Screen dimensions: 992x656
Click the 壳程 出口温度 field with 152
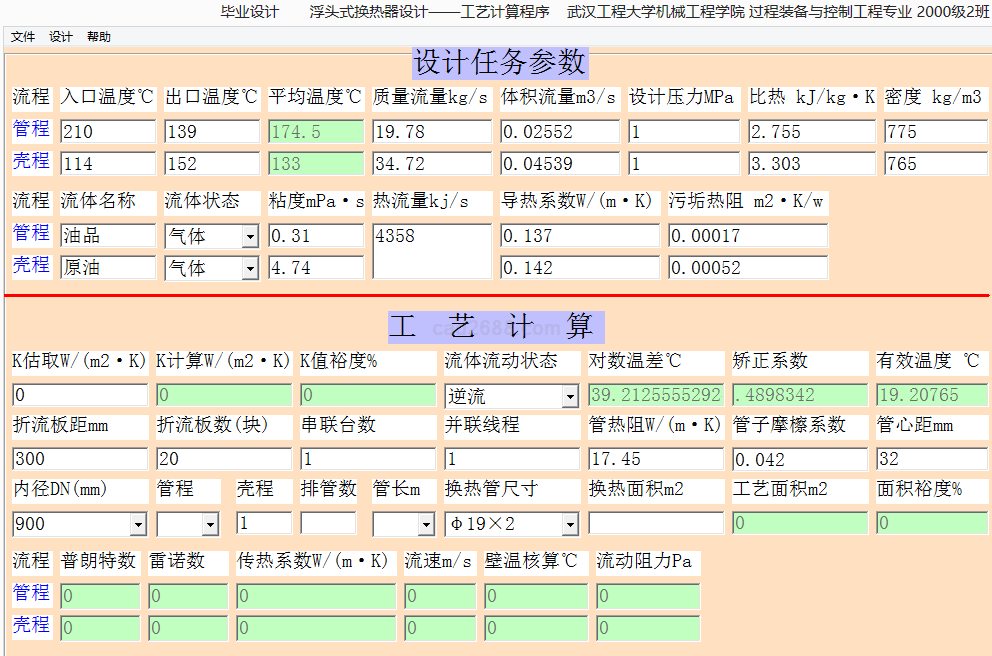pos(212,164)
